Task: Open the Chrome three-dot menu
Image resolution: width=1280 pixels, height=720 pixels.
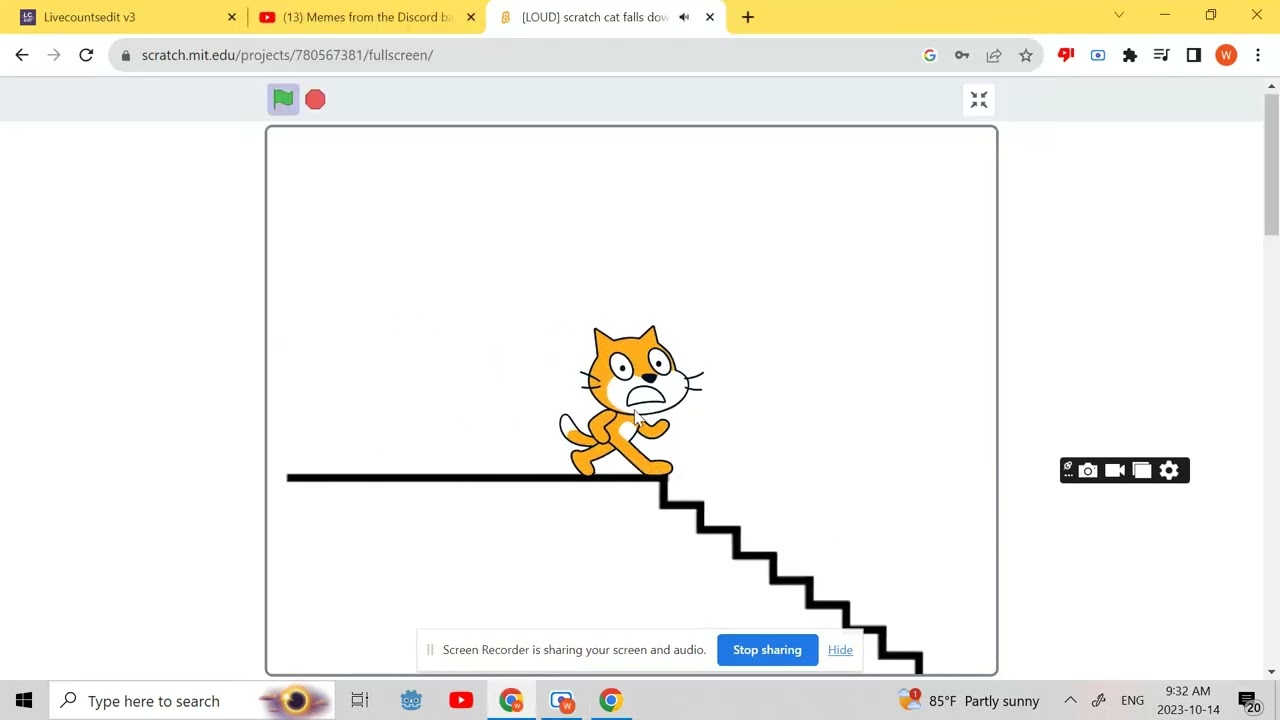Action: (x=1258, y=55)
